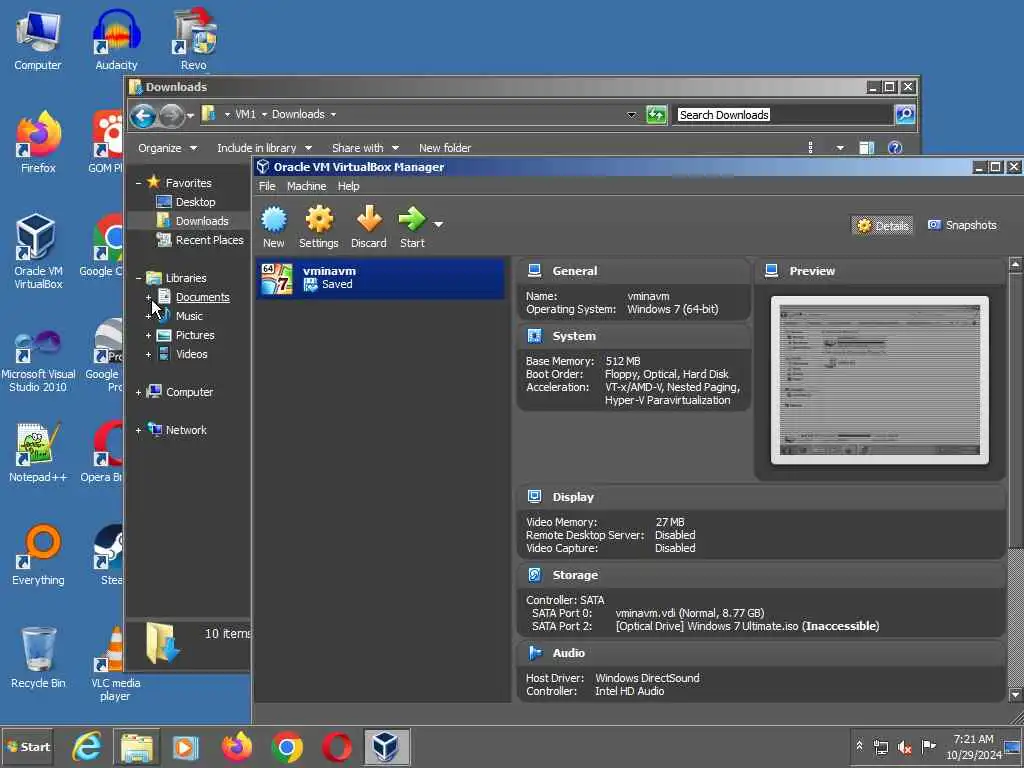Image resolution: width=1024 pixels, height=768 pixels.
Task: Click New folder button
Action: 445,148
